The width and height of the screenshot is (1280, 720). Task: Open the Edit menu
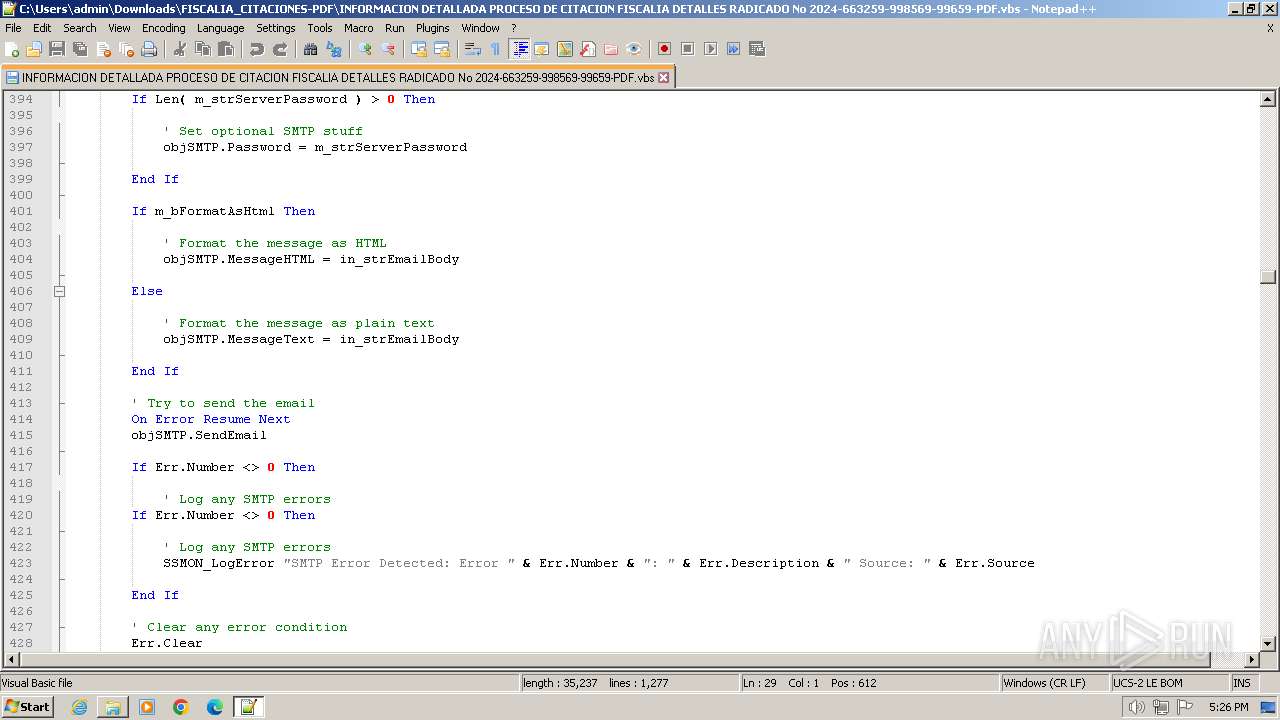tap(42, 28)
